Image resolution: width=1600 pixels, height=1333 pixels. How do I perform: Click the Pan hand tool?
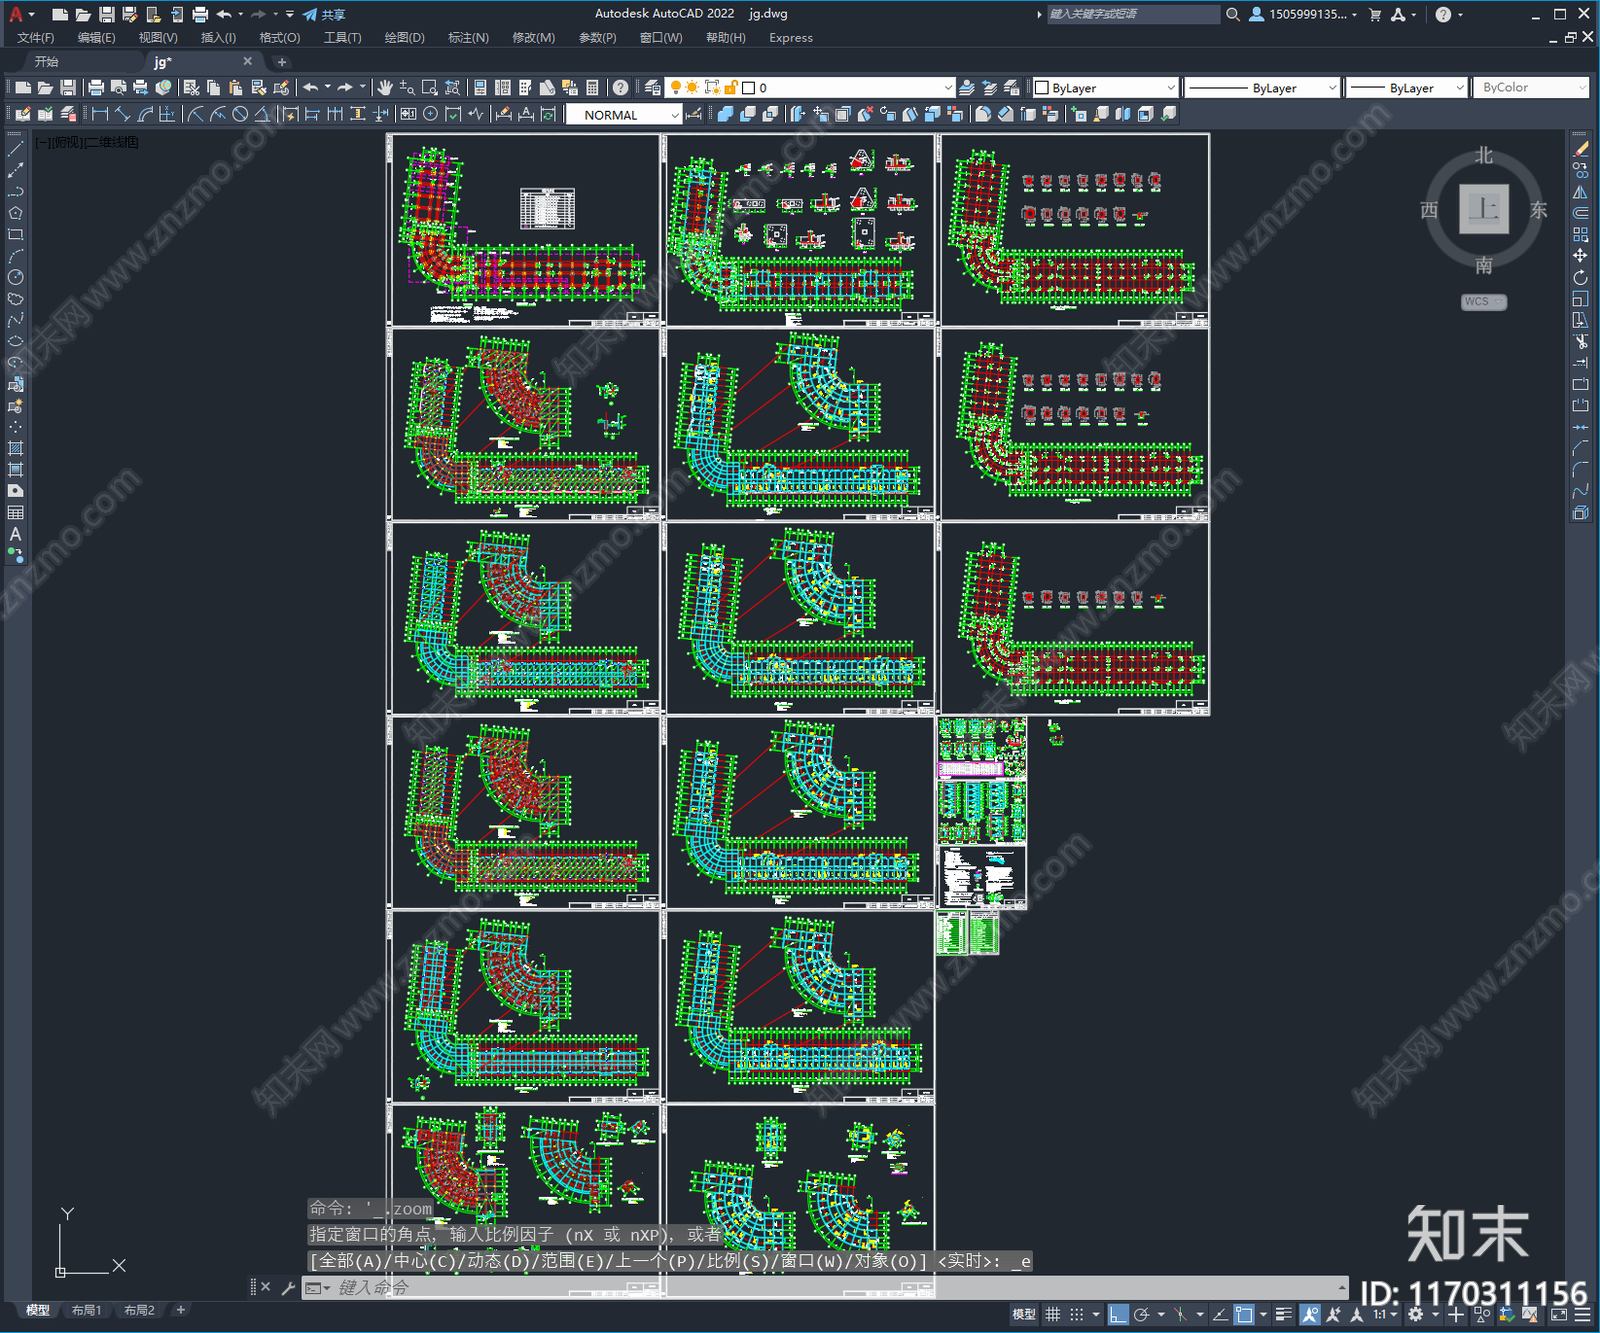(x=385, y=88)
